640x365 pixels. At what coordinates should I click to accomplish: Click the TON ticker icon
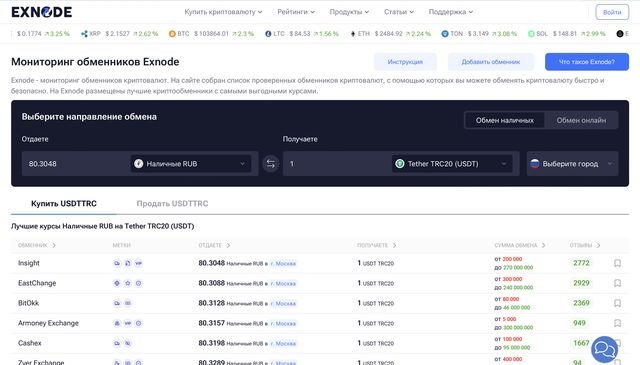(445, 33)
